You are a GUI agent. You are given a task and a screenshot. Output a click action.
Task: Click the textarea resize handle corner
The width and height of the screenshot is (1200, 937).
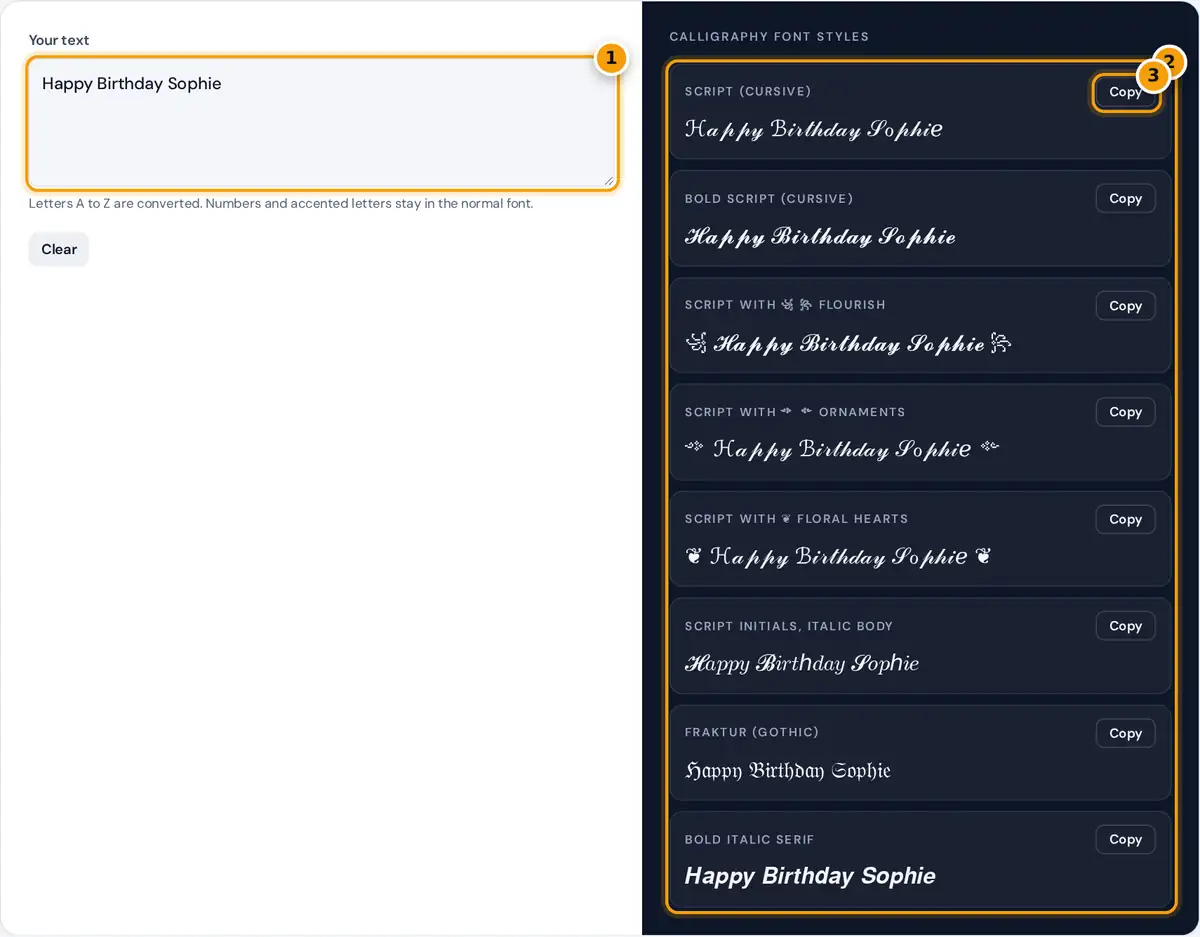click(608, 180)
